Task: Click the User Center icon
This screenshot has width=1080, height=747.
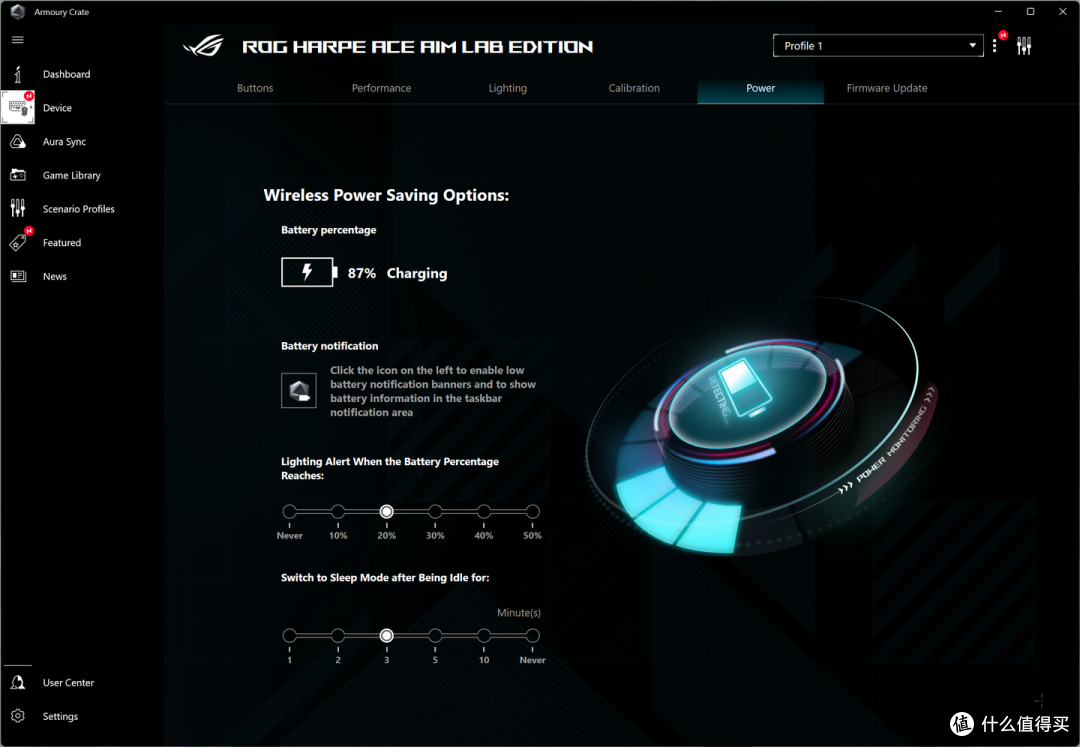Action: coord(18,682)
